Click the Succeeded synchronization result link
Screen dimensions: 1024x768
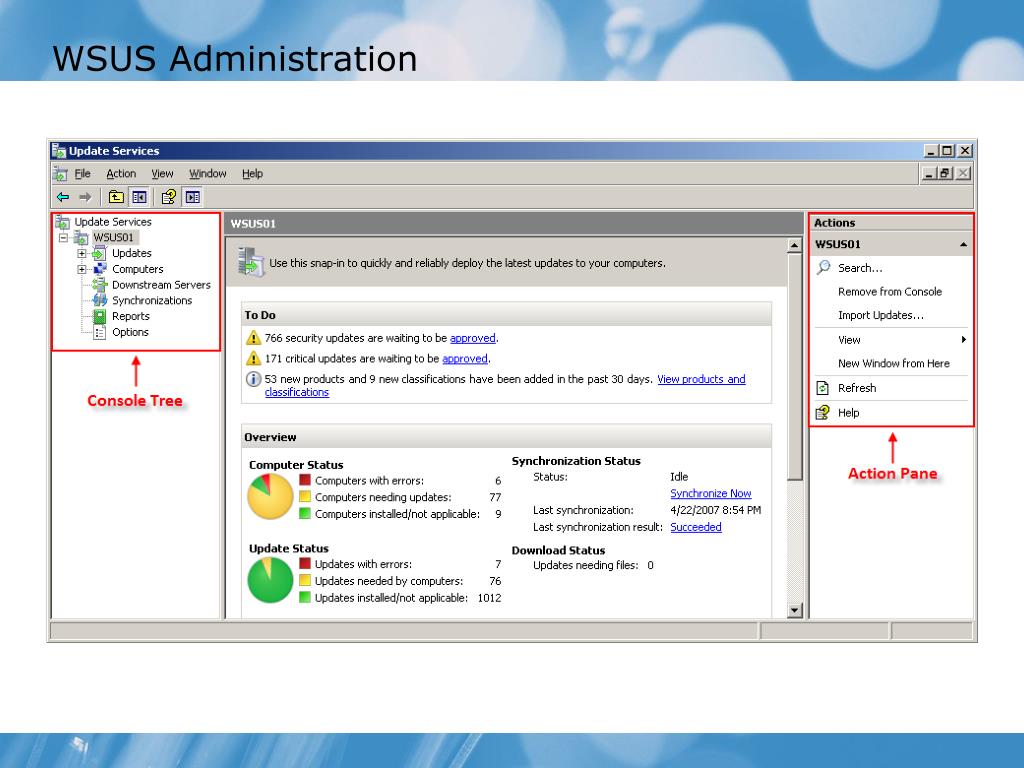(x=696, y=527)
